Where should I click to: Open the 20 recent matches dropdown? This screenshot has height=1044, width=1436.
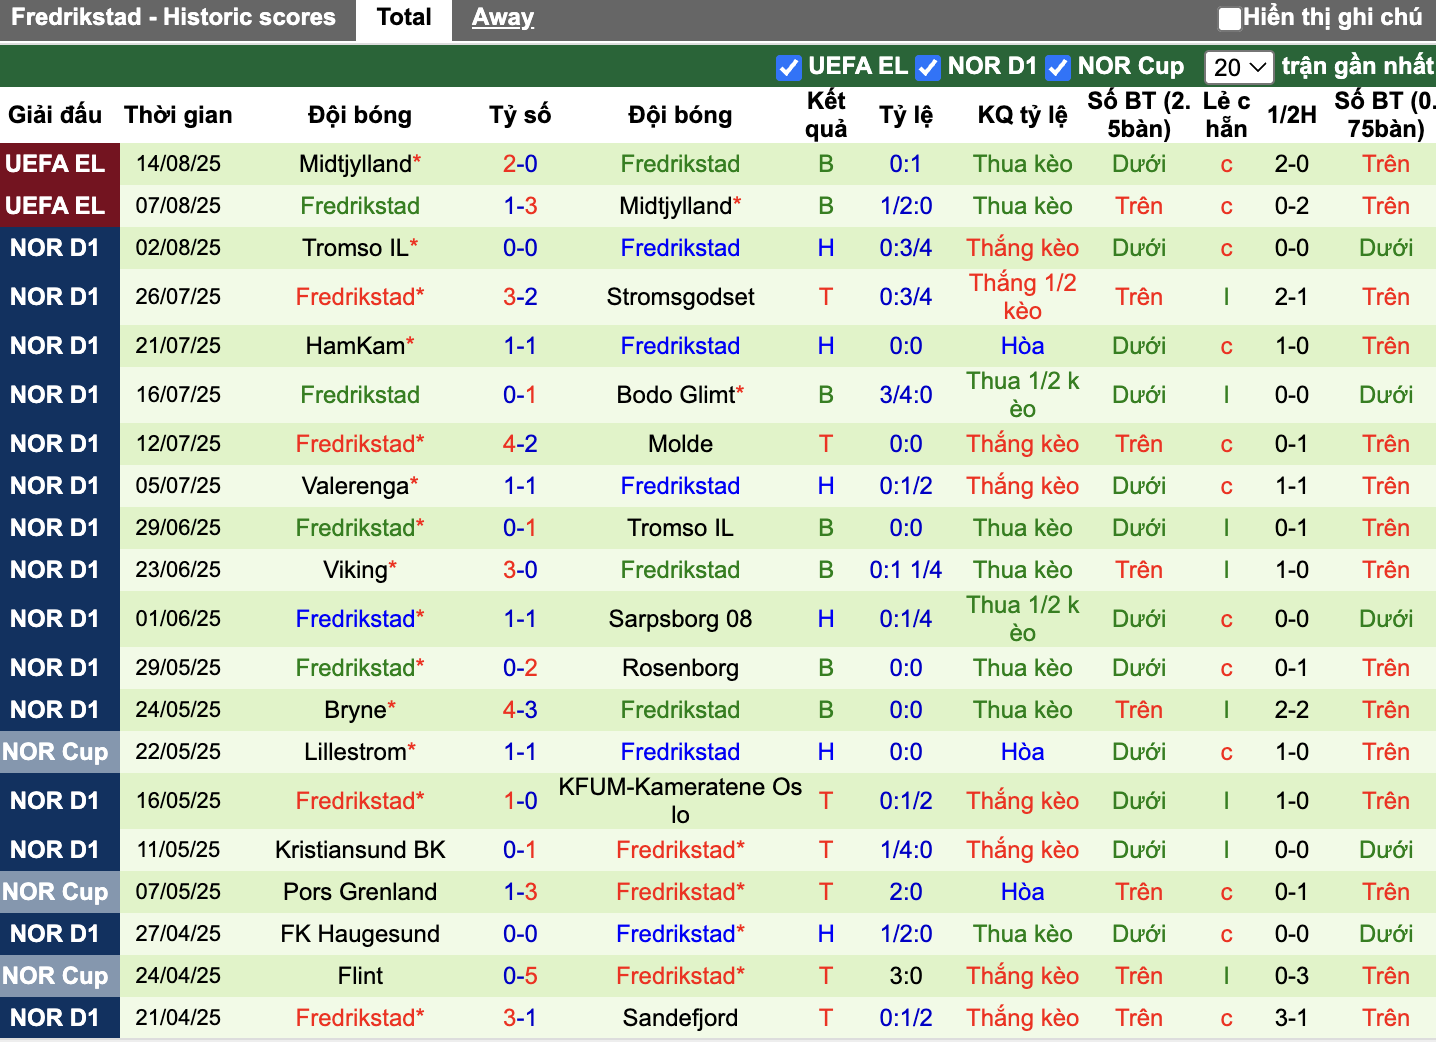point(1239,67)
